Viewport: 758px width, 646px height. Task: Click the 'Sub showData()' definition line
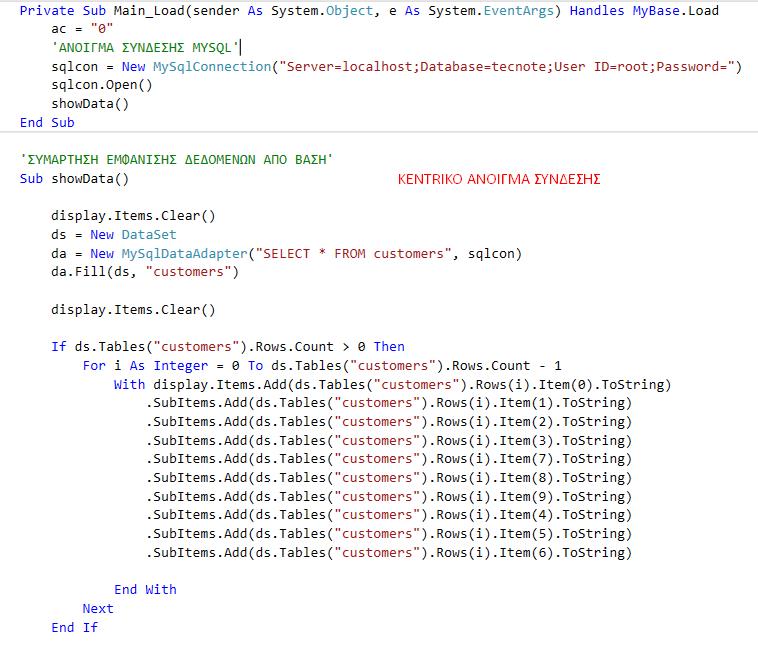(x=74, y=179)
